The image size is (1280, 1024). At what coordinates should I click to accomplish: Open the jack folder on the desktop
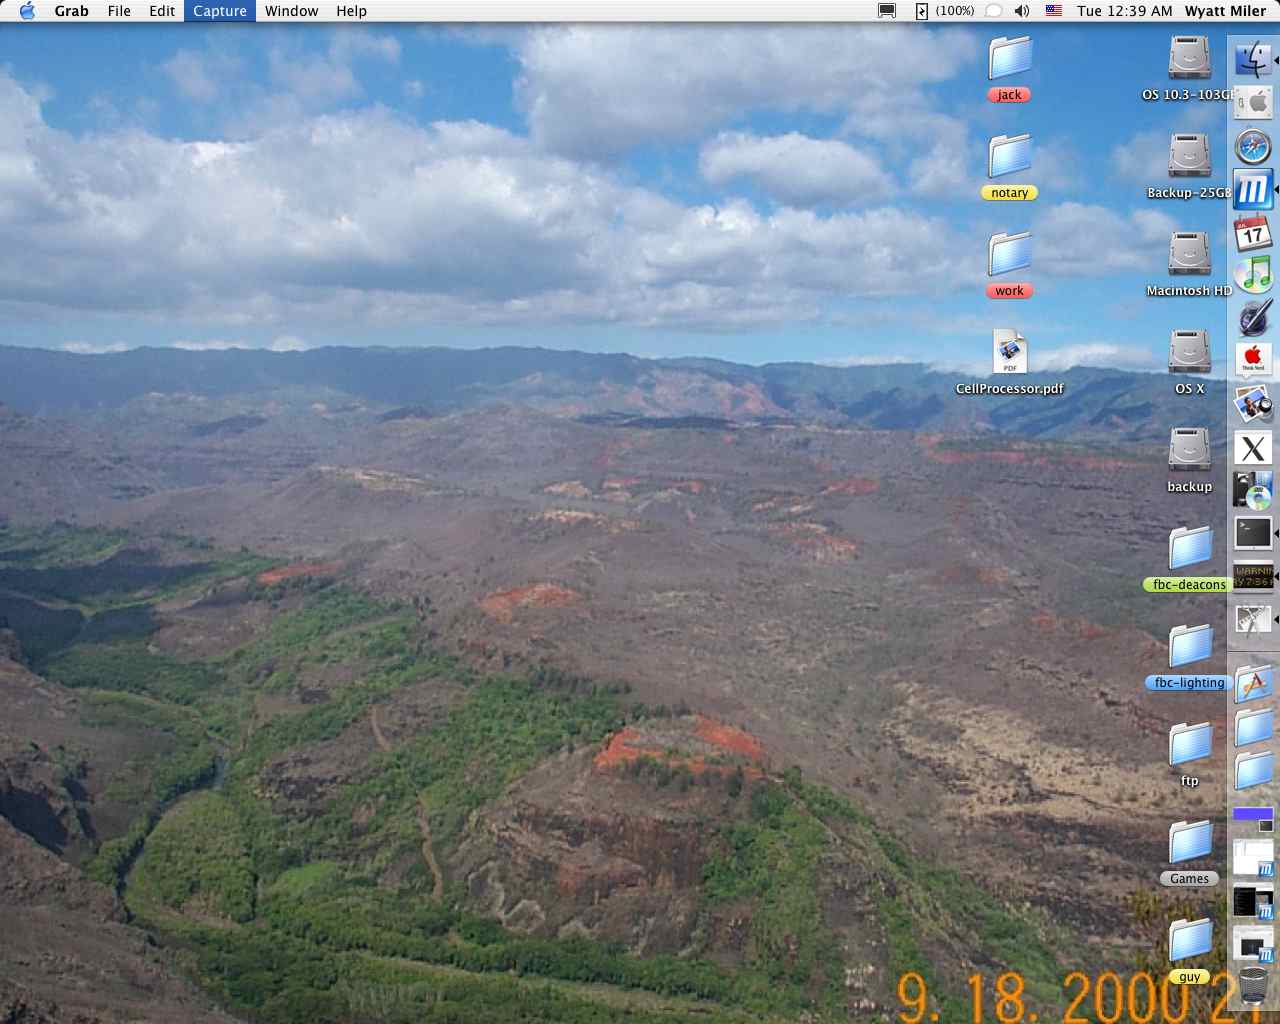point(1009,62)
